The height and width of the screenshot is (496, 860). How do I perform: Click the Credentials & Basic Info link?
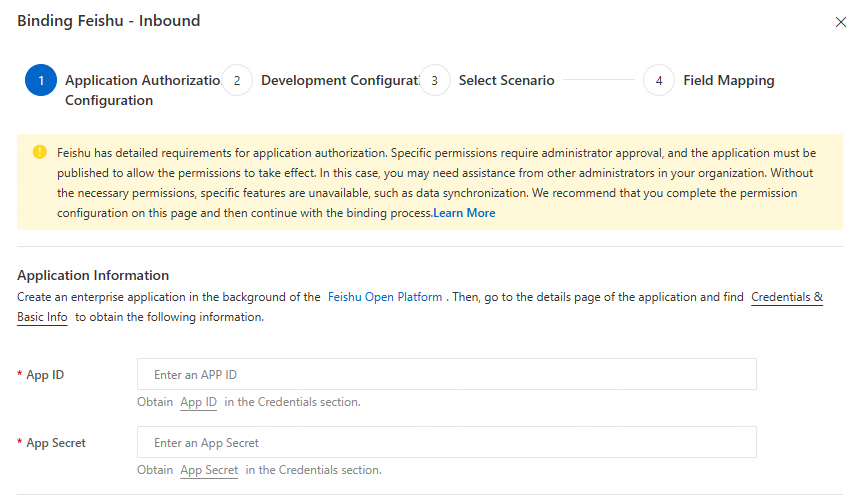tap(787, 297)
